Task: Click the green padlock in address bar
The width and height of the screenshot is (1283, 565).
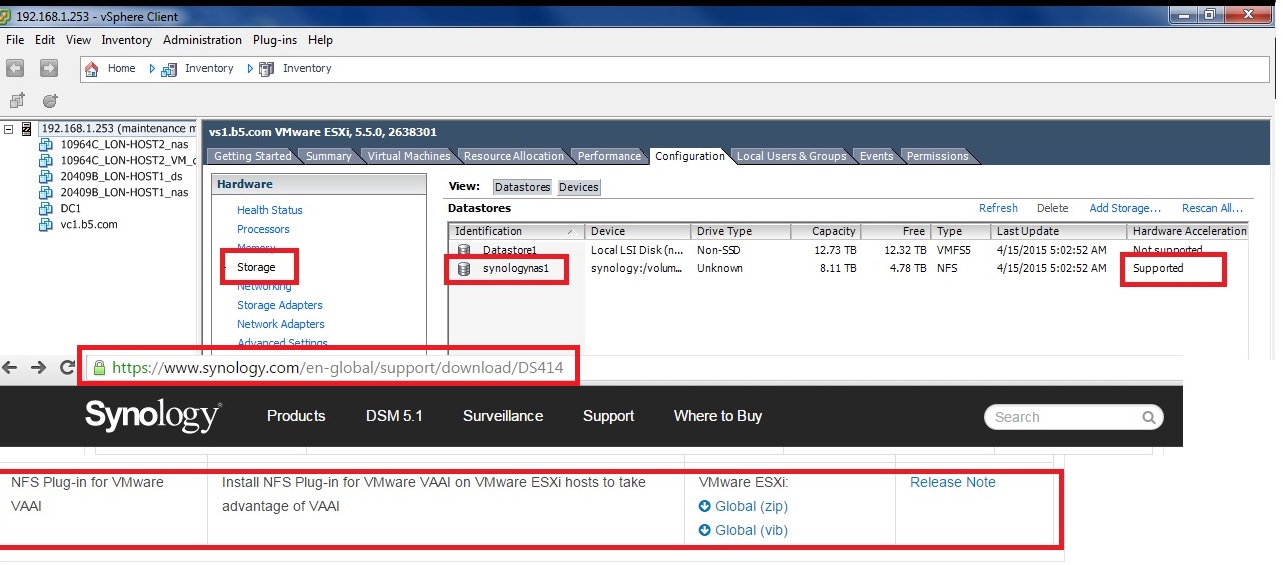Action: tap(99, 368)
